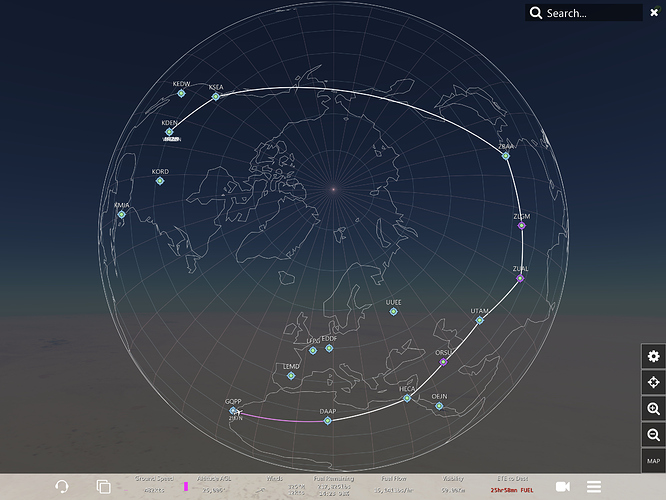Close the map with the X button
Screen dimensions: 666x500
coord(654,13)
